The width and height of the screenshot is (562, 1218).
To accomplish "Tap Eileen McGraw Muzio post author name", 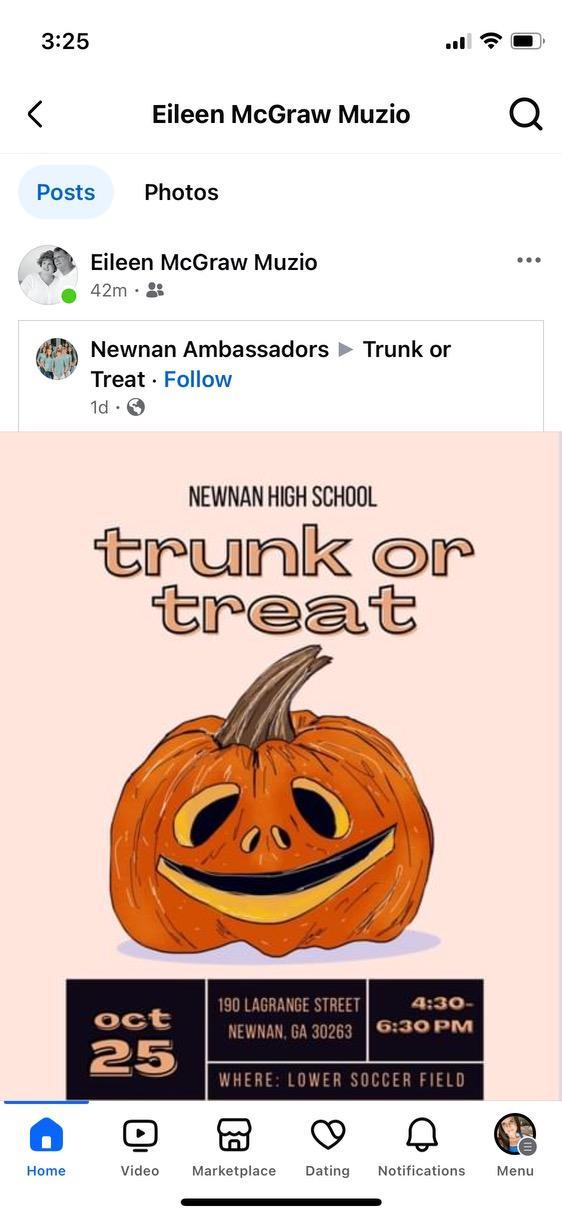I will click(x=204, y=262).
